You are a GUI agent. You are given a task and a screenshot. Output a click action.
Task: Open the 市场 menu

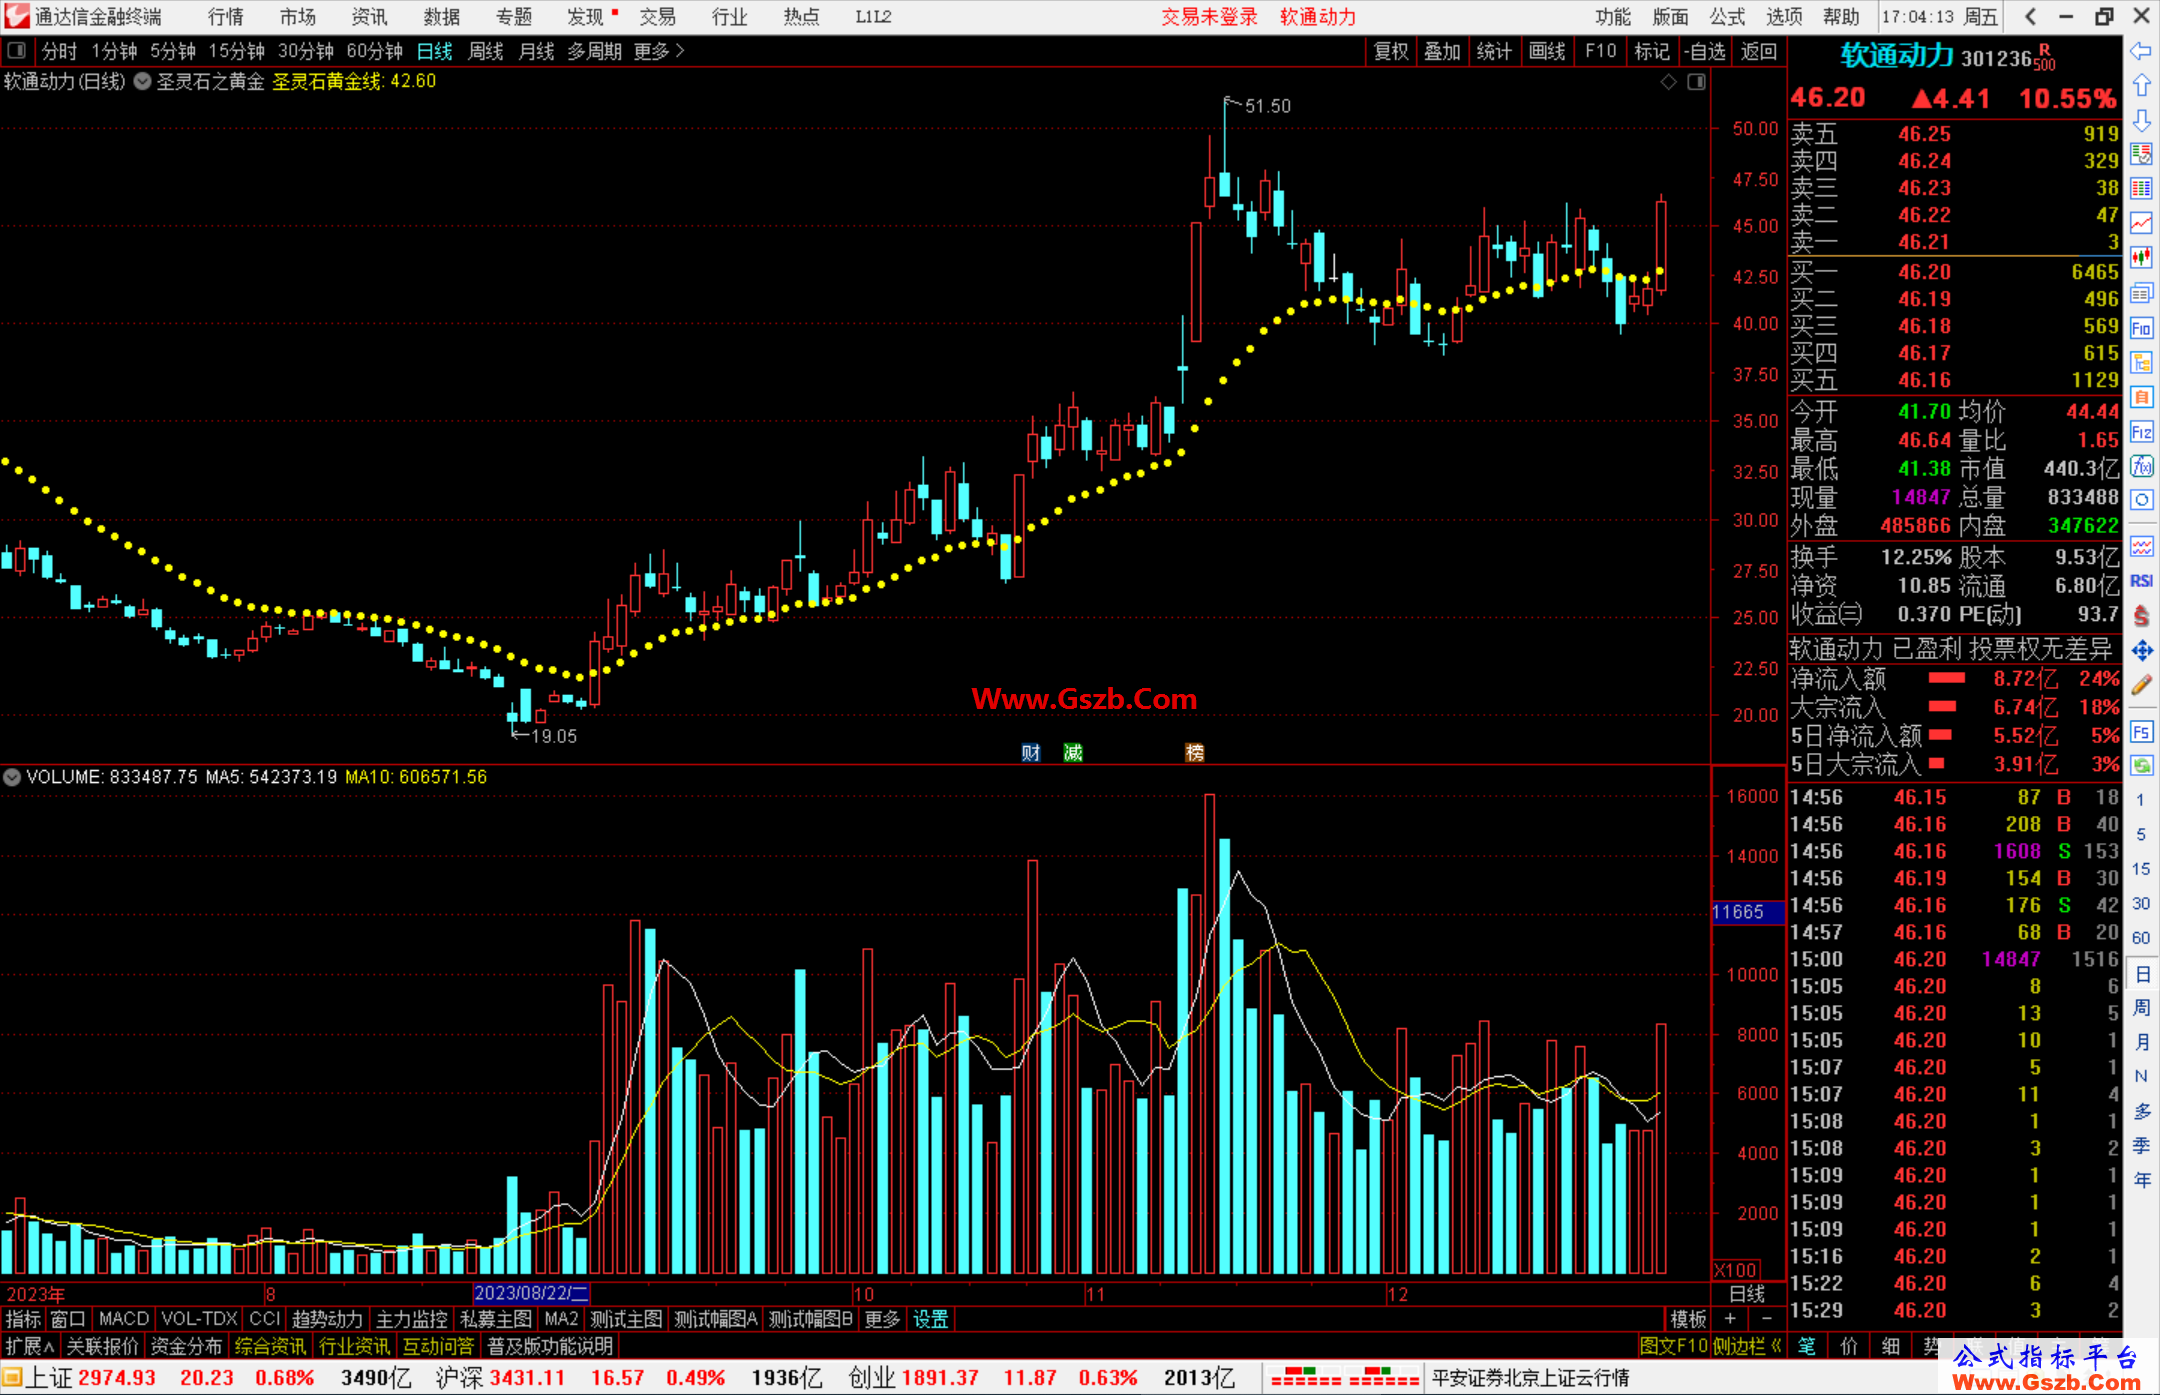click(x=298, y=17)
